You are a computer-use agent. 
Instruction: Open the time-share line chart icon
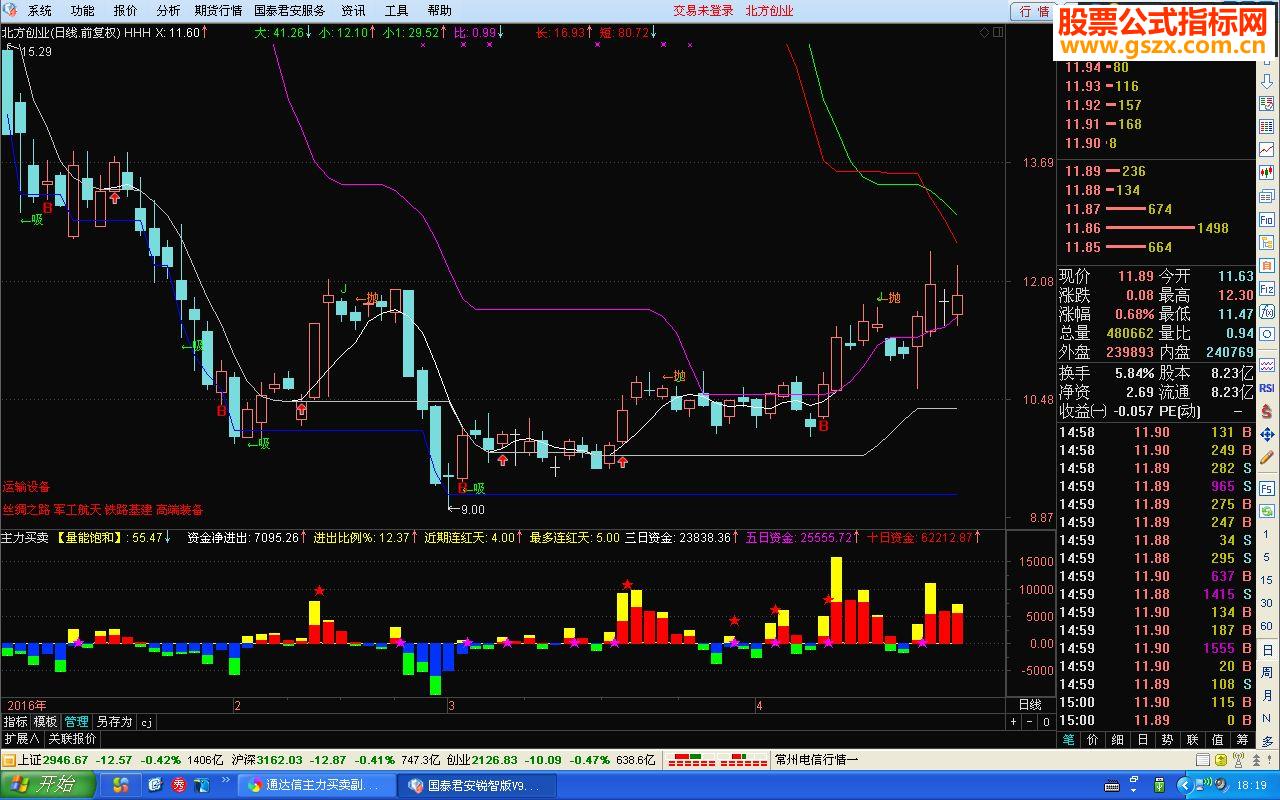point(1267,148)
